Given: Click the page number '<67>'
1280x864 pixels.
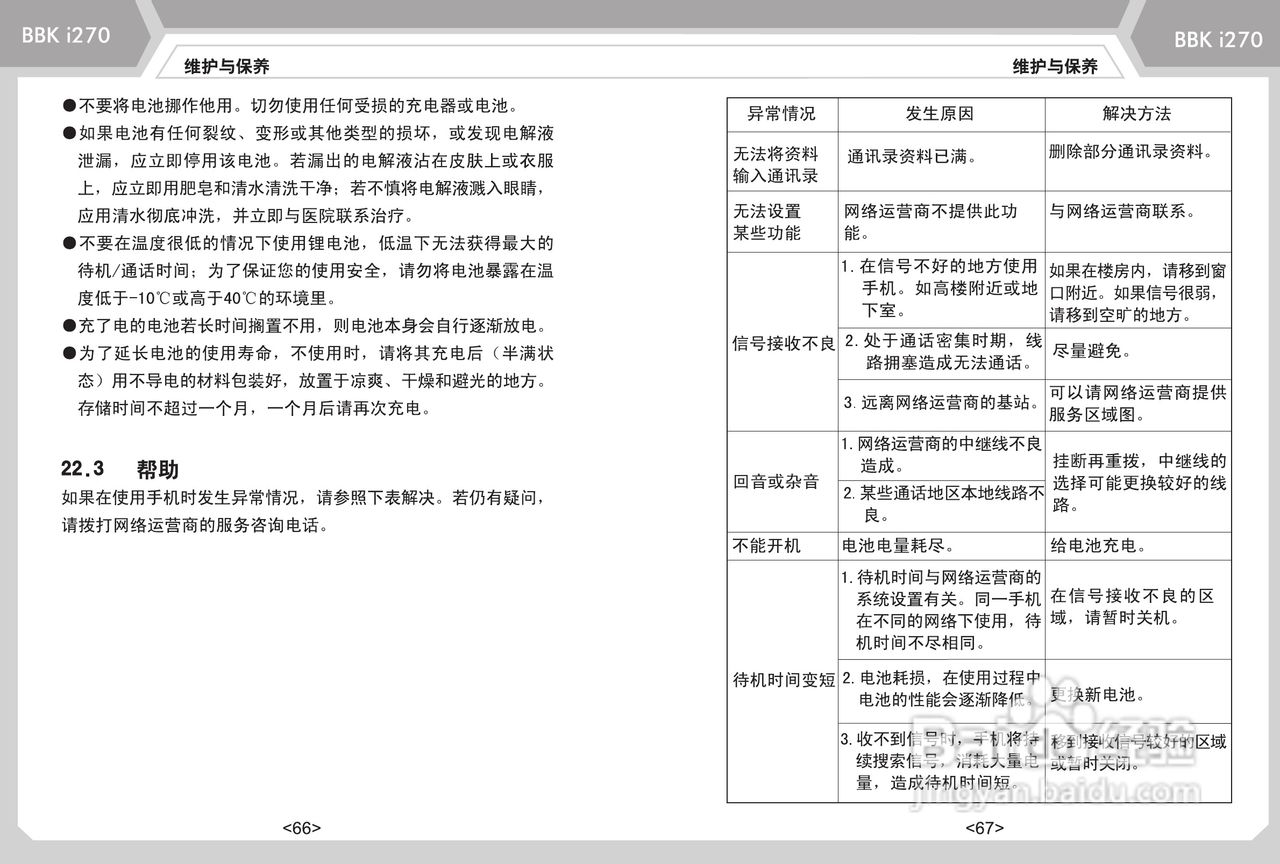Looking at the screenshot, I should coord(984,827).
